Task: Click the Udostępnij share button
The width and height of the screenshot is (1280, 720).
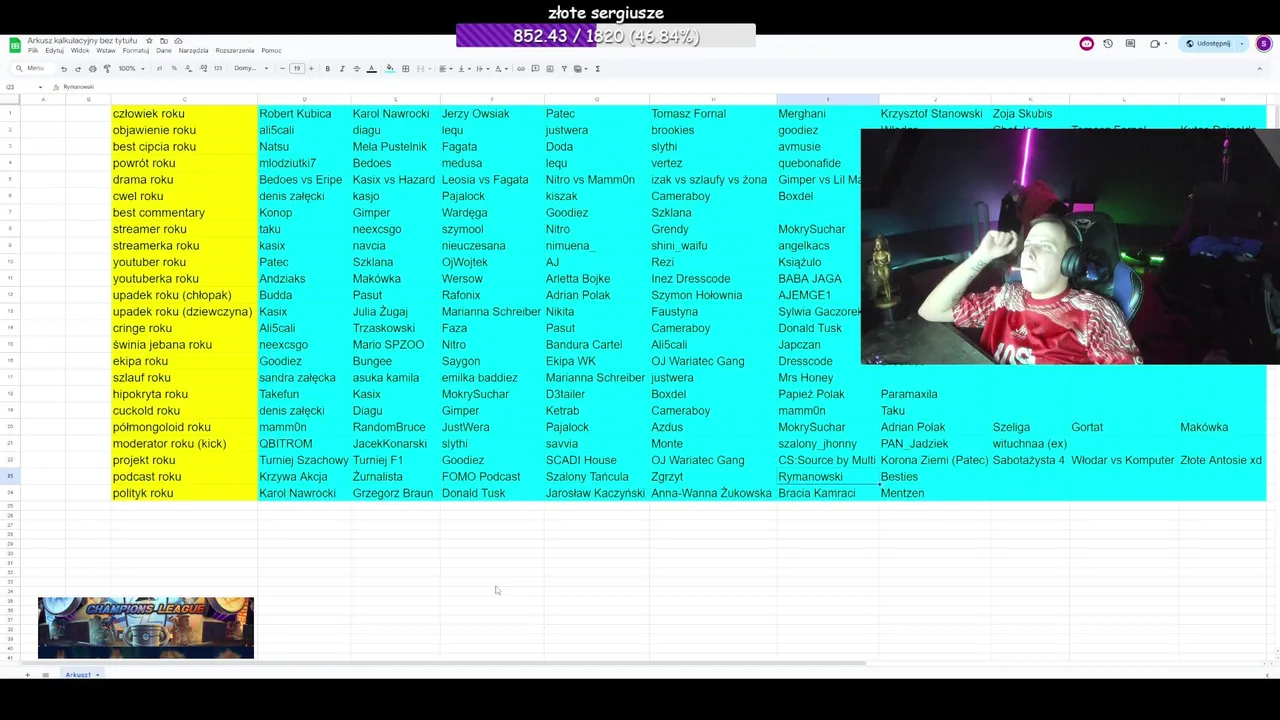Action: (x=1209, y=44)
